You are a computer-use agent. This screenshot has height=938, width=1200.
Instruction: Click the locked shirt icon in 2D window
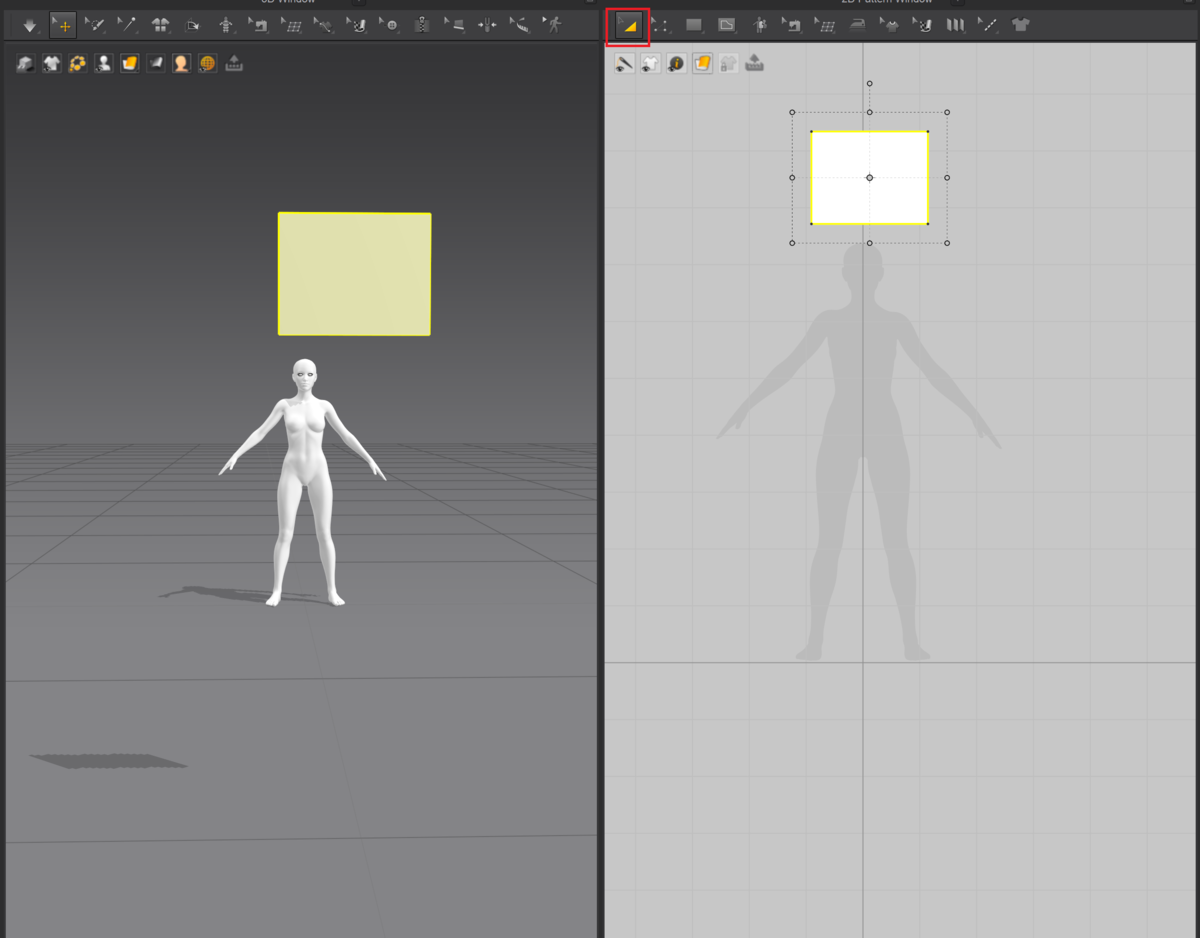pos(728,64)
